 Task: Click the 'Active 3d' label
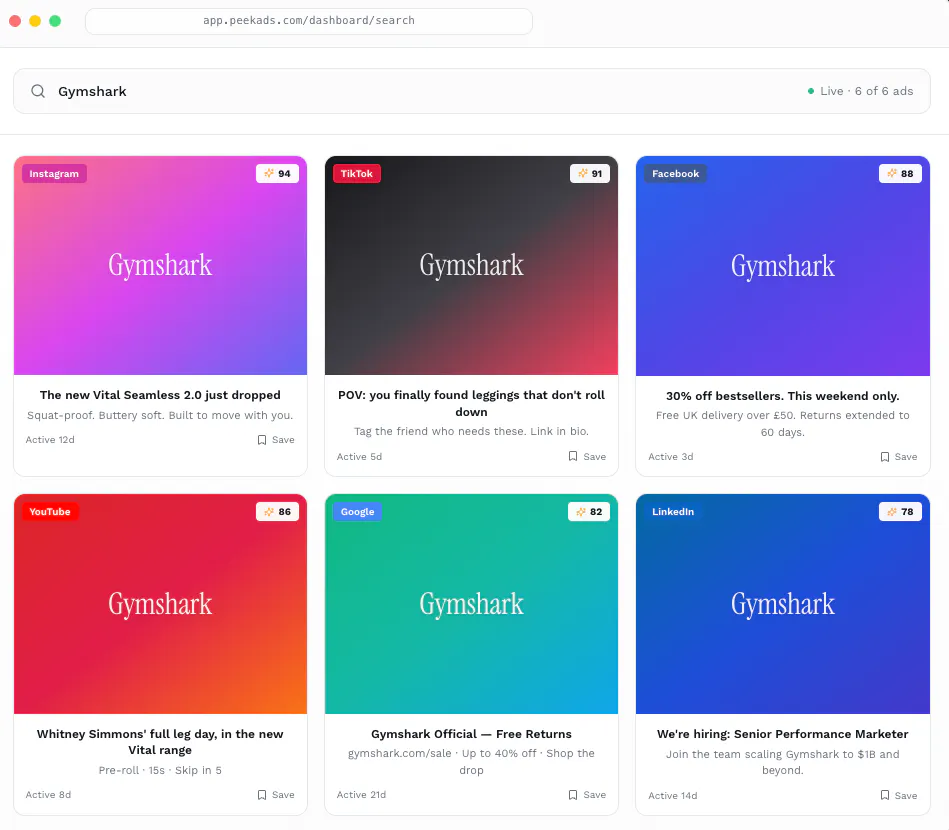(671, 456)
